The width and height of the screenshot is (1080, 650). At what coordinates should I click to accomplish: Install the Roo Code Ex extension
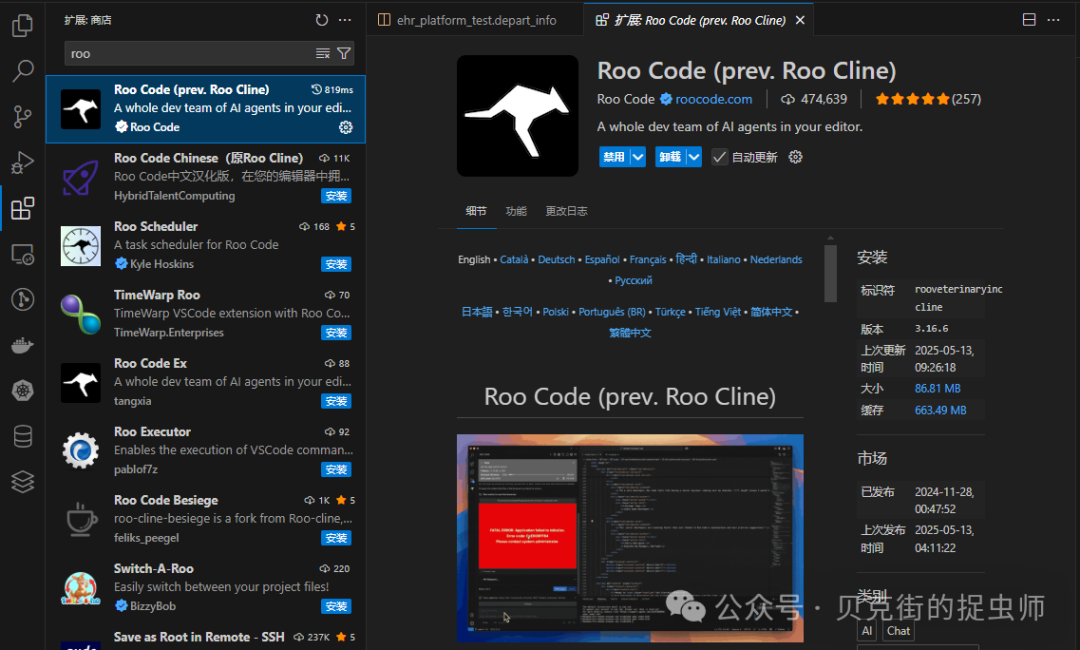[336, 401]
